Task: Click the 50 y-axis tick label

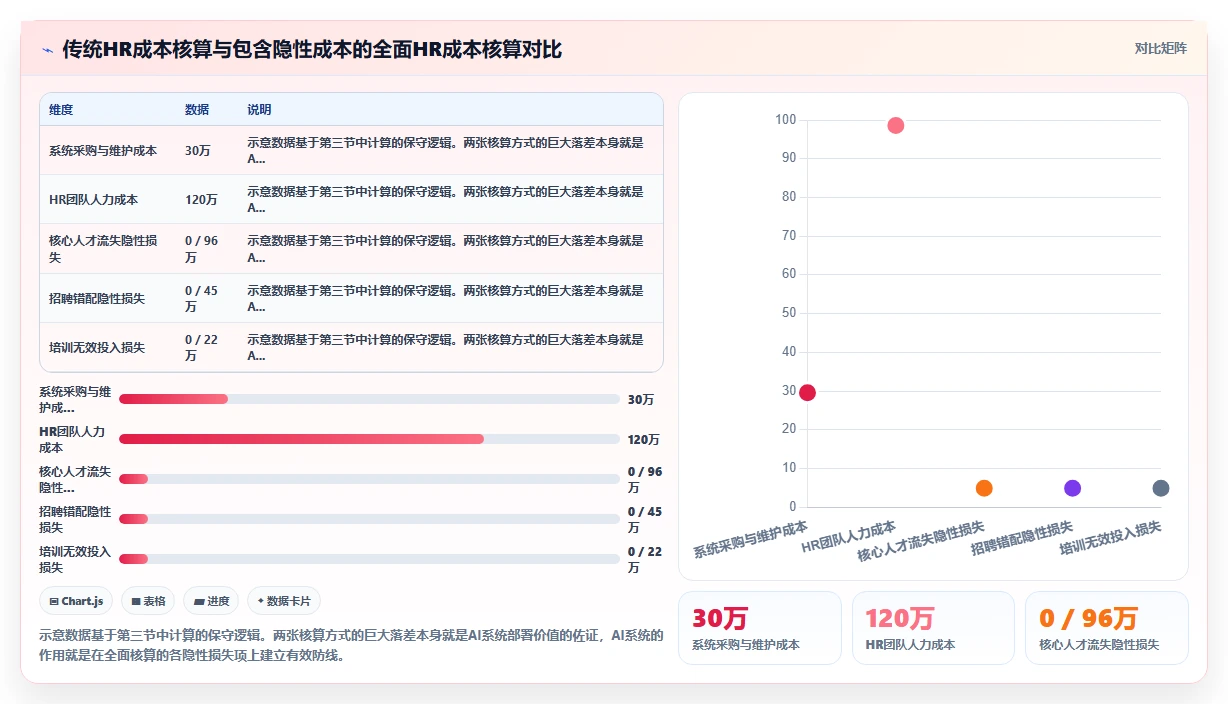Action: 789,313
